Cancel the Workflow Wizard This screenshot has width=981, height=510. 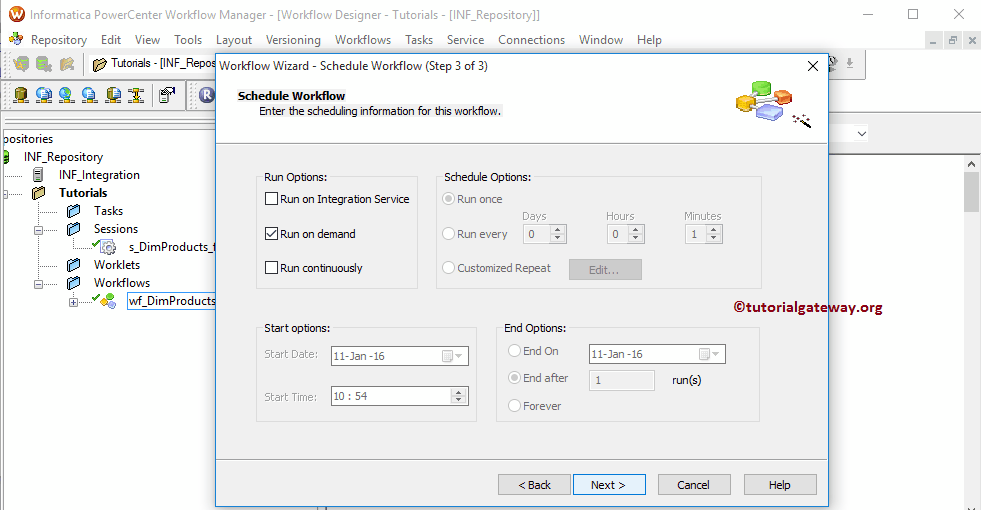coord(694,484)
